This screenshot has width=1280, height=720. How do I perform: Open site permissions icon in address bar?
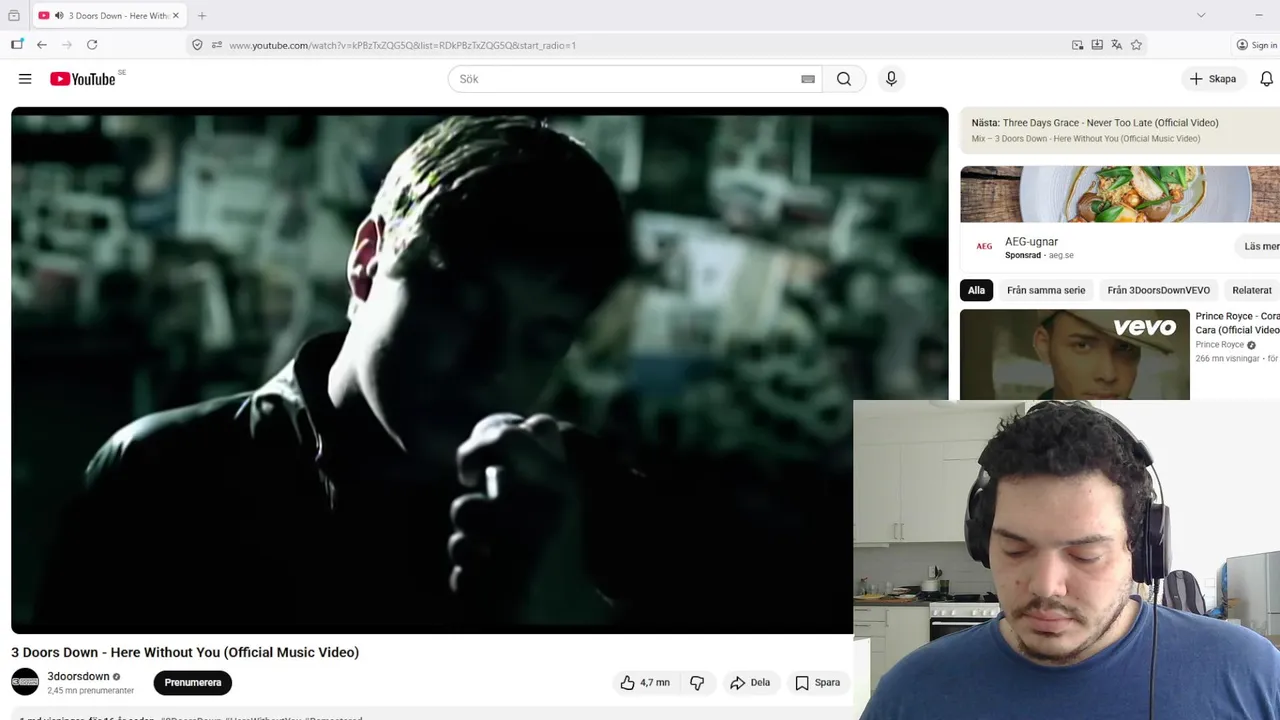216,45
